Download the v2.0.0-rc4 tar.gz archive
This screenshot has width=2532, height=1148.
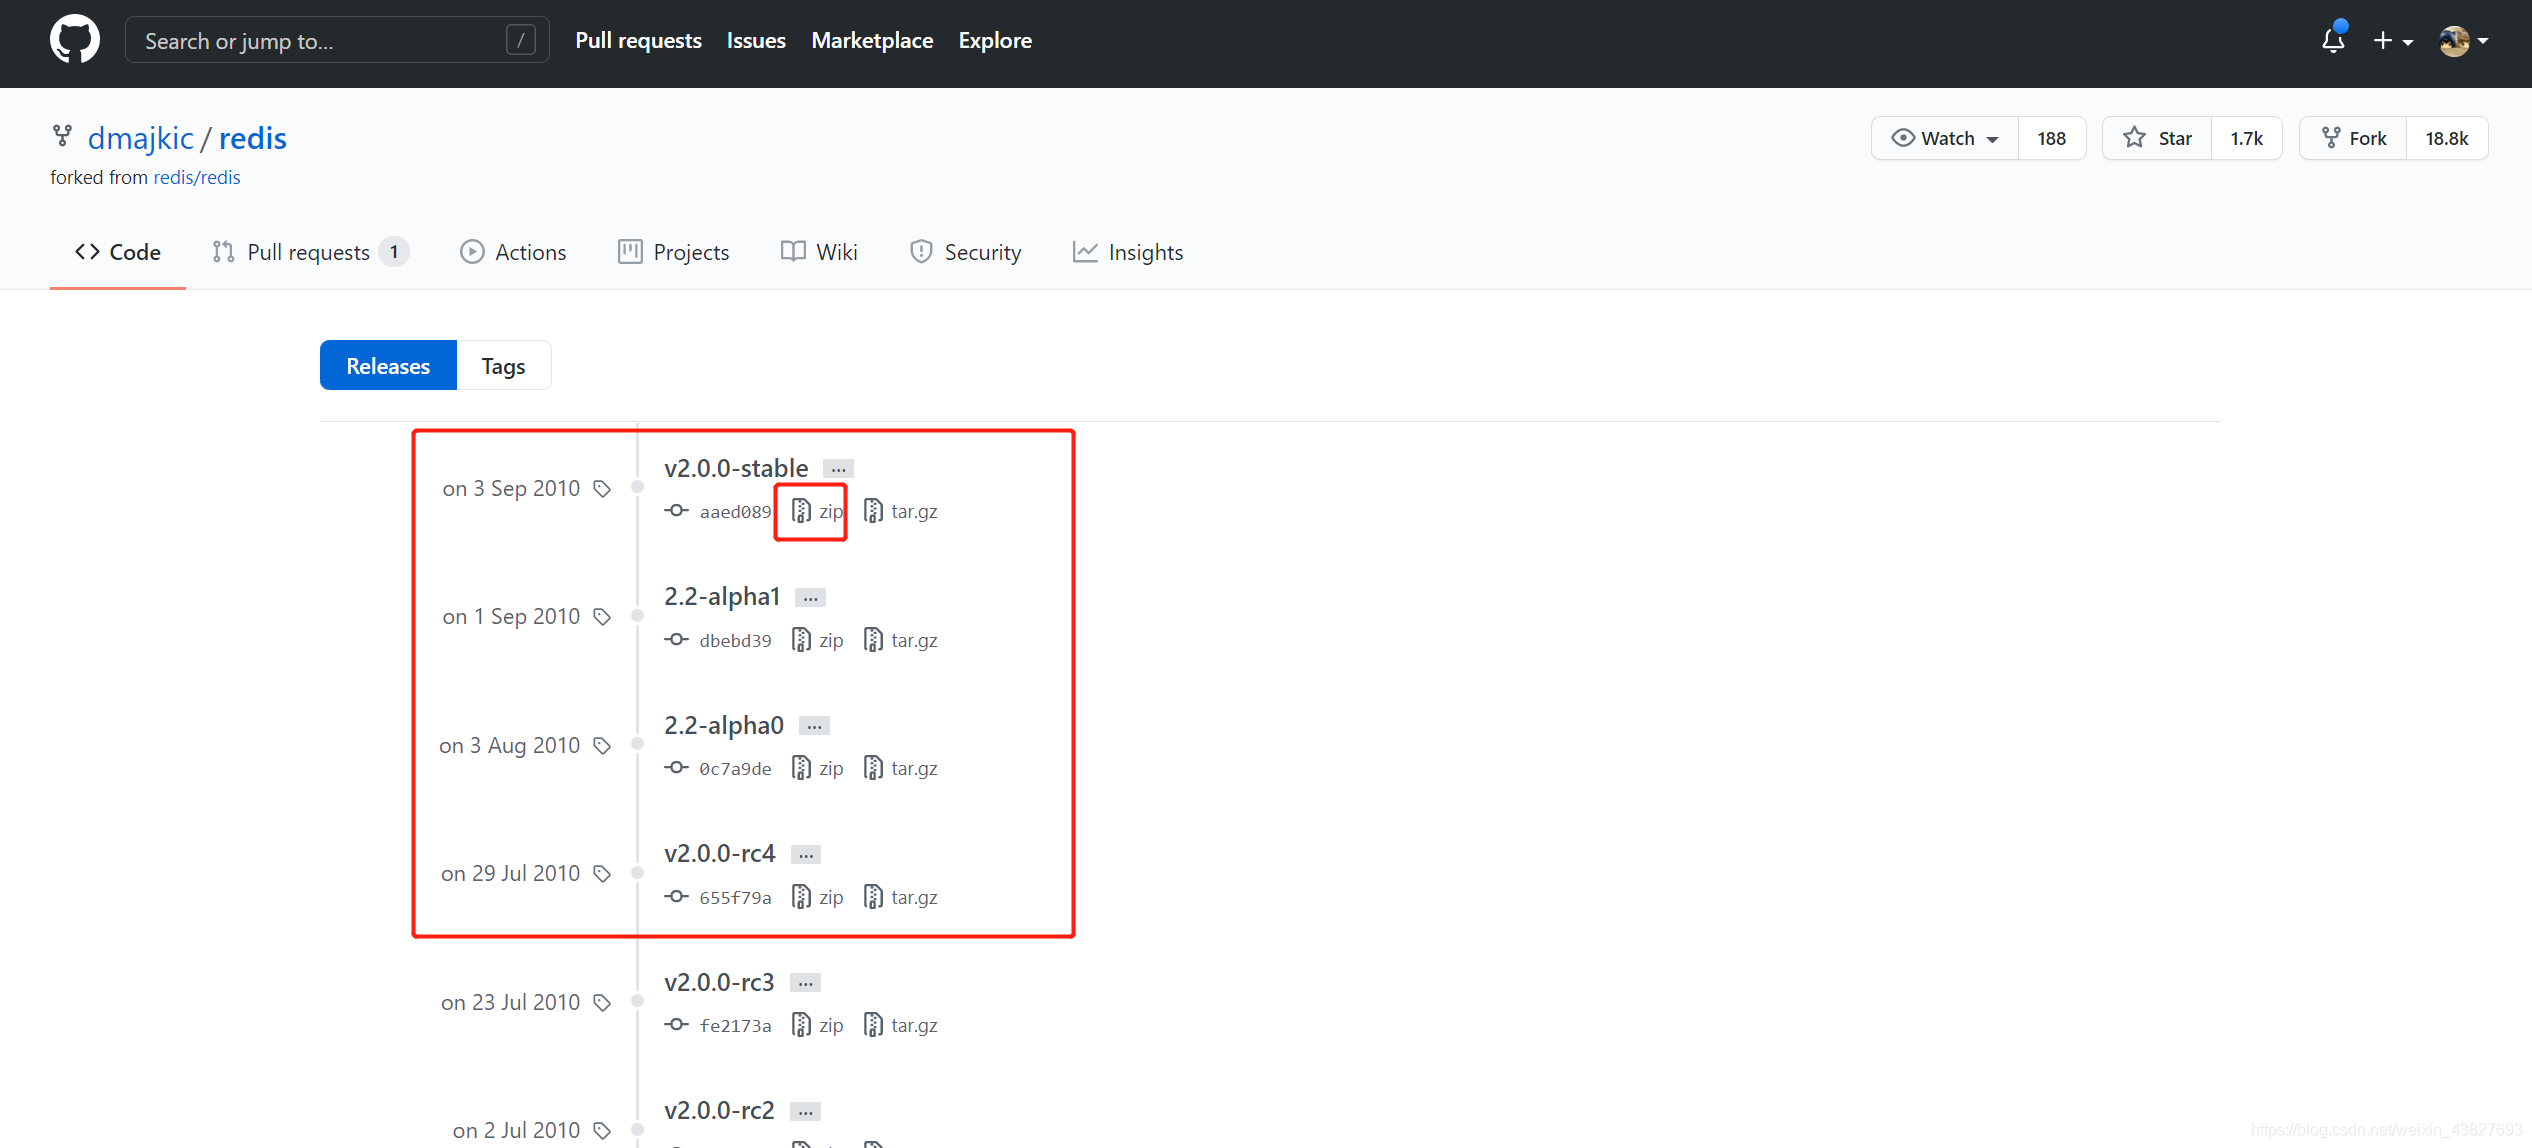901,897
